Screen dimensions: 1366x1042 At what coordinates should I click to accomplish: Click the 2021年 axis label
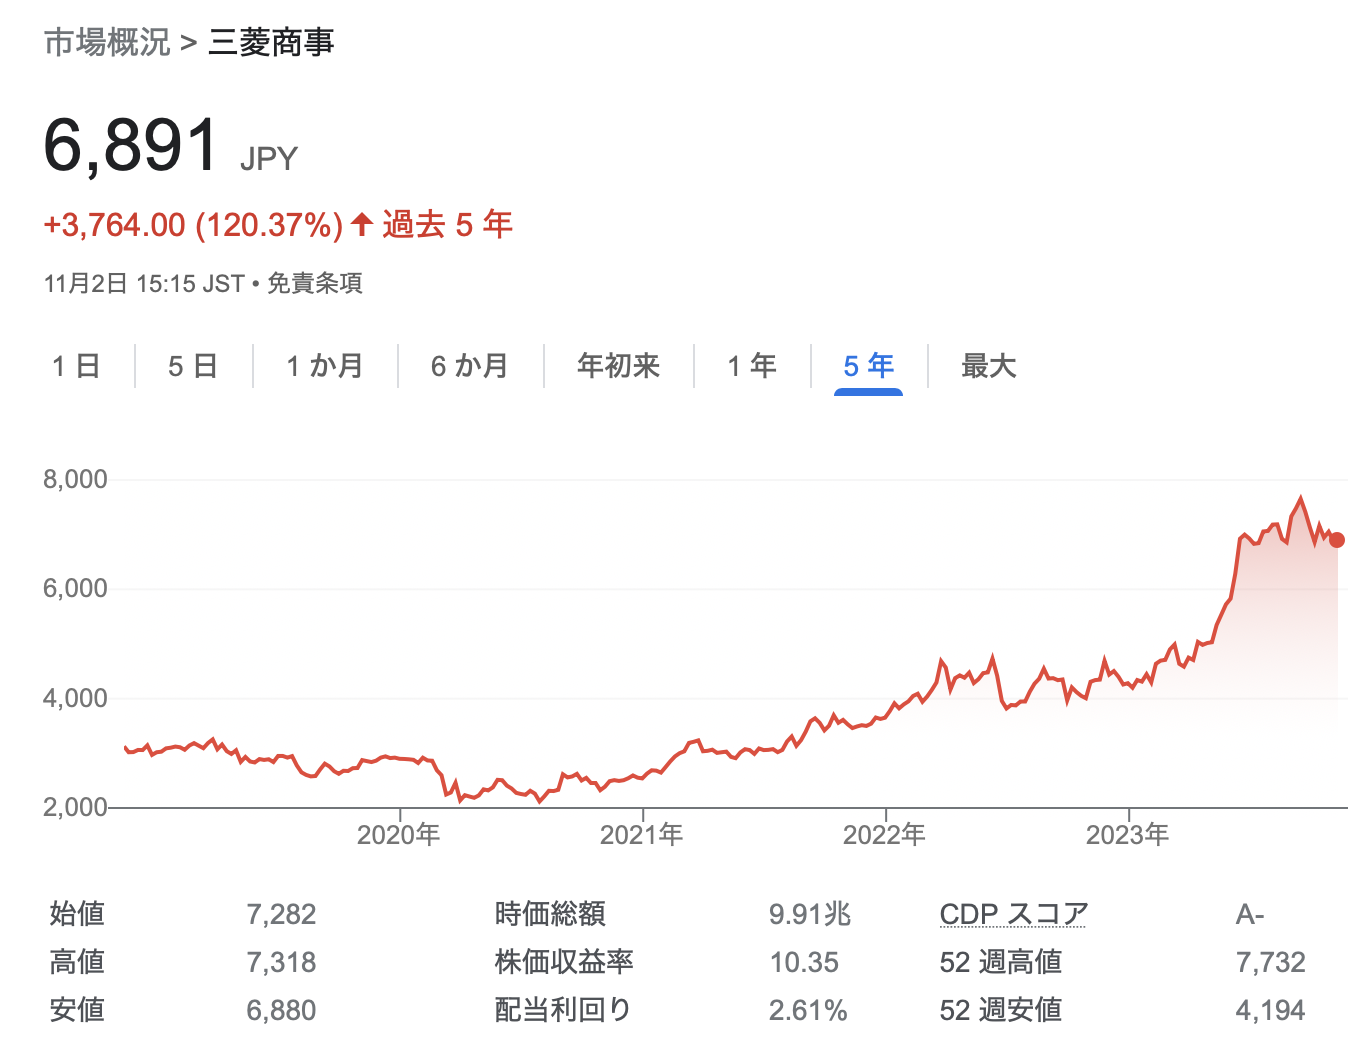[642, 835]
